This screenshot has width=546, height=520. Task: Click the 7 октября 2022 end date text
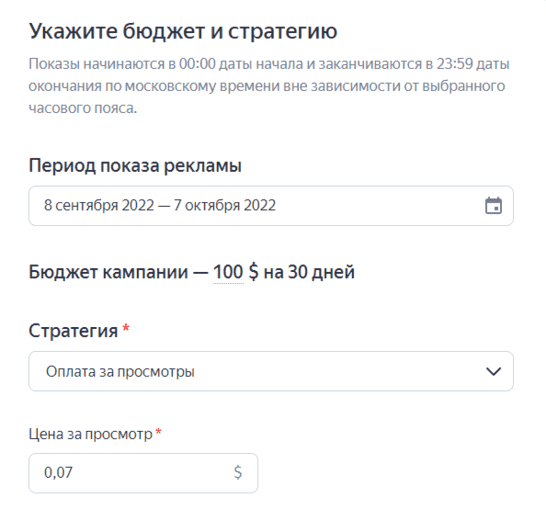pyautogui.click(x=225, y=205)
